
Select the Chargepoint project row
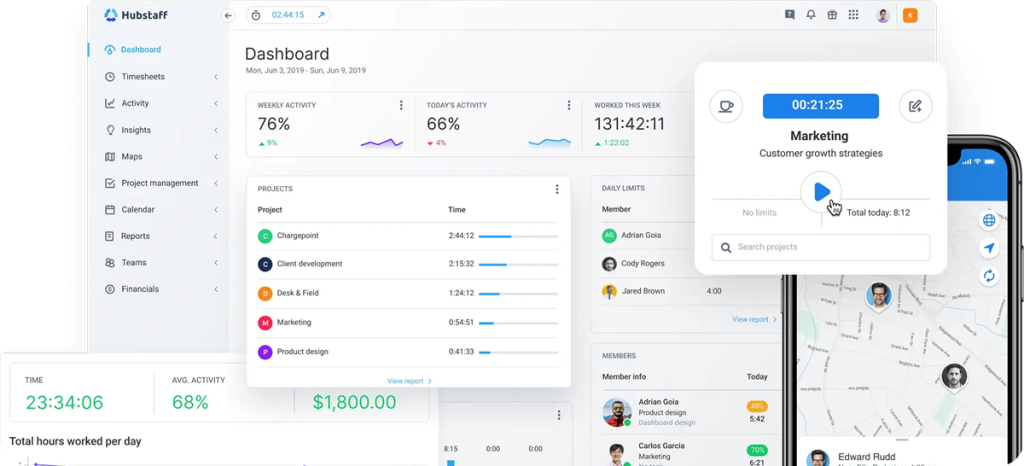(x=408, y=236)
